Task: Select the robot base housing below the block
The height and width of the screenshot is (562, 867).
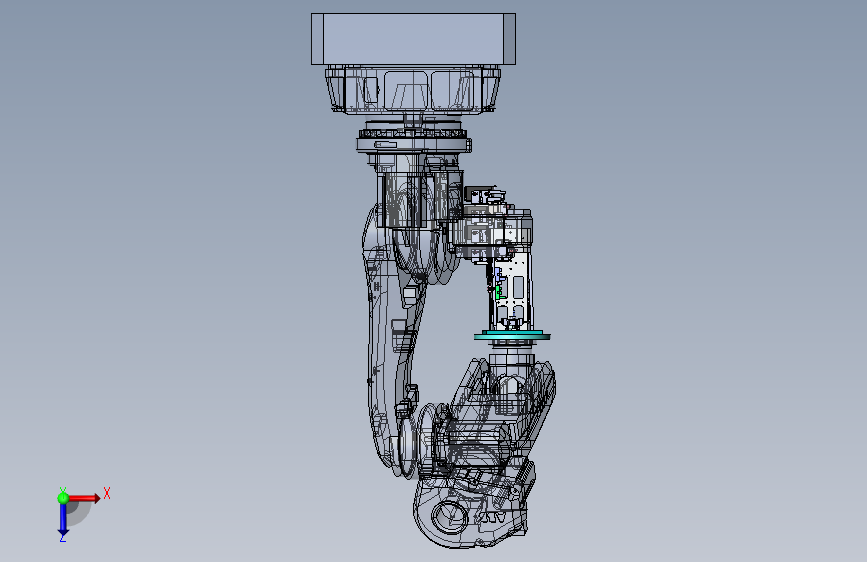Action: 413,90
